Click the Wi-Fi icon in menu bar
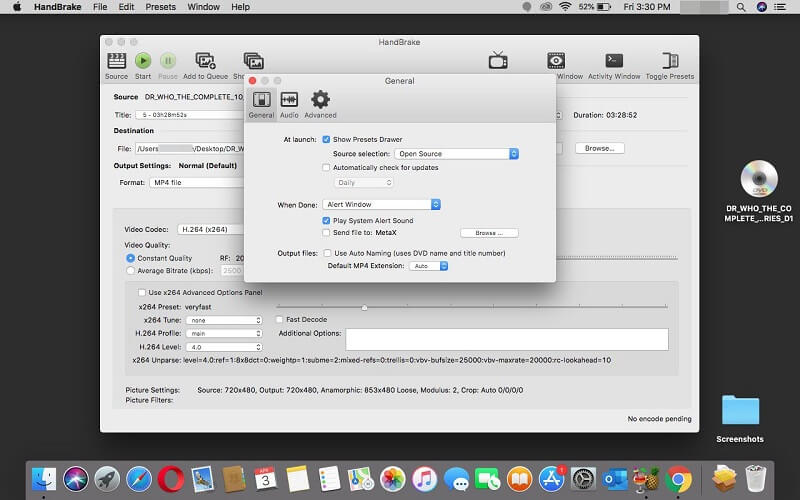This screenshot has width=800, height=500. 565,7
